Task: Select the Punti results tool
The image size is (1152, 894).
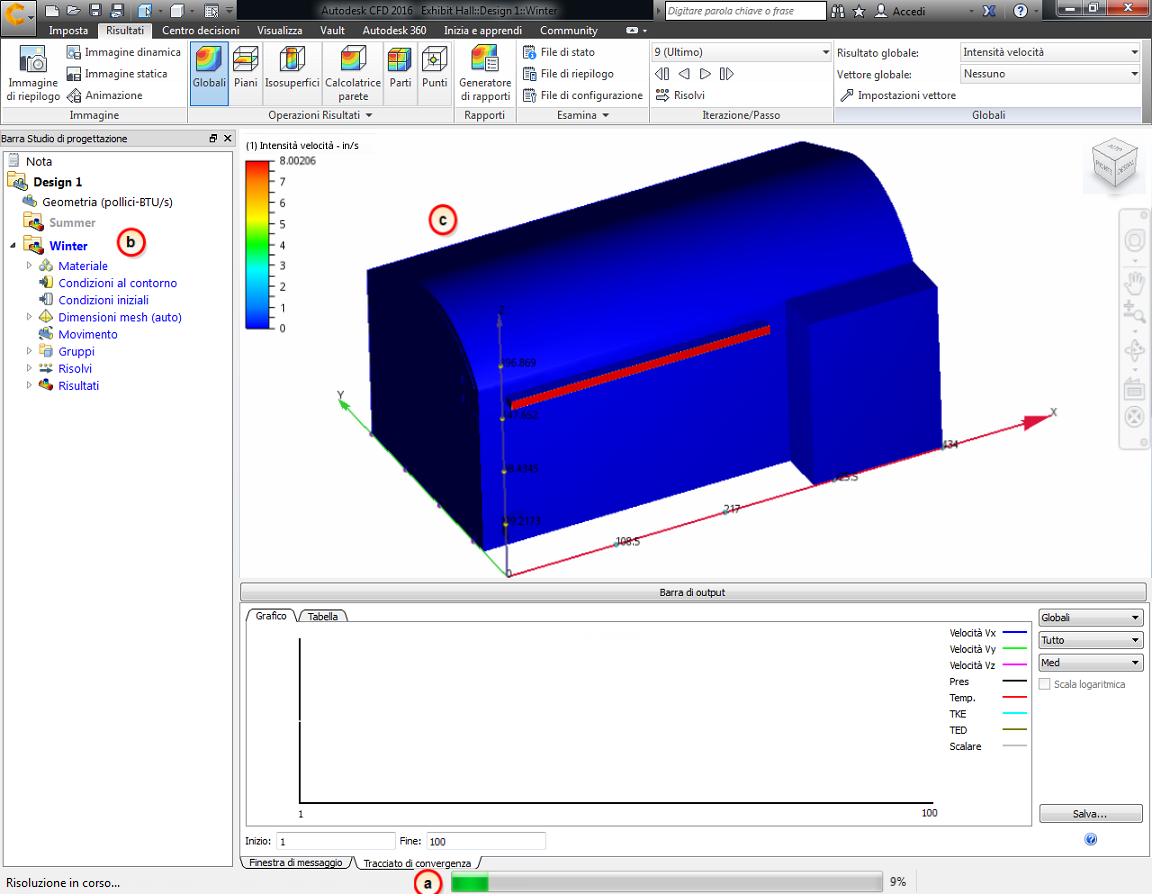Action: tap(434, 73)
